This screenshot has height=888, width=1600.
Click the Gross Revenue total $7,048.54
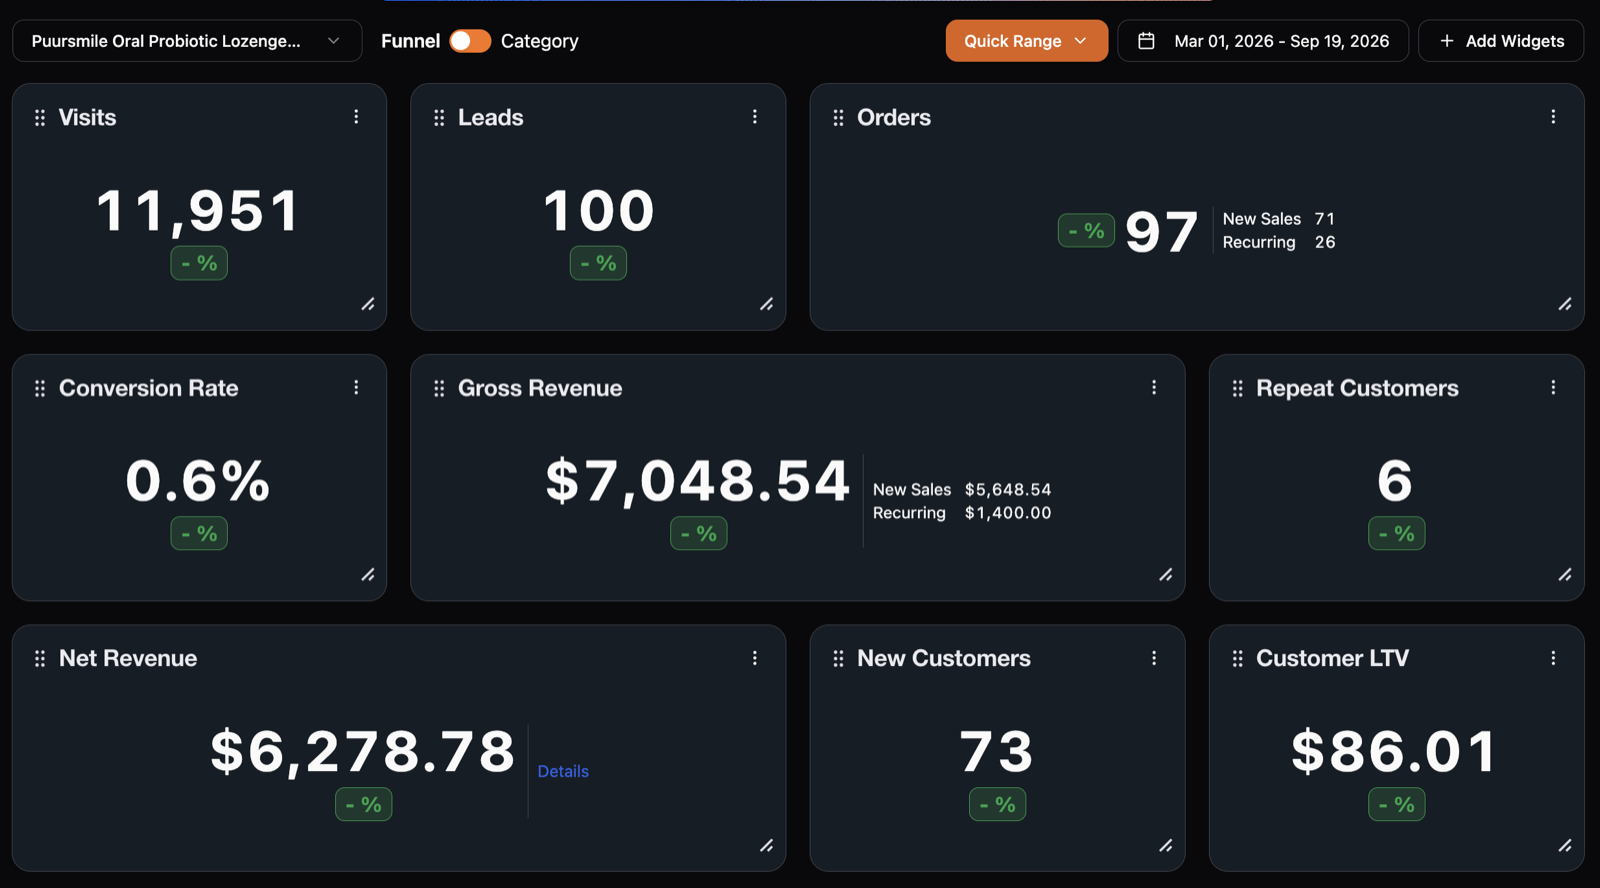697,481
